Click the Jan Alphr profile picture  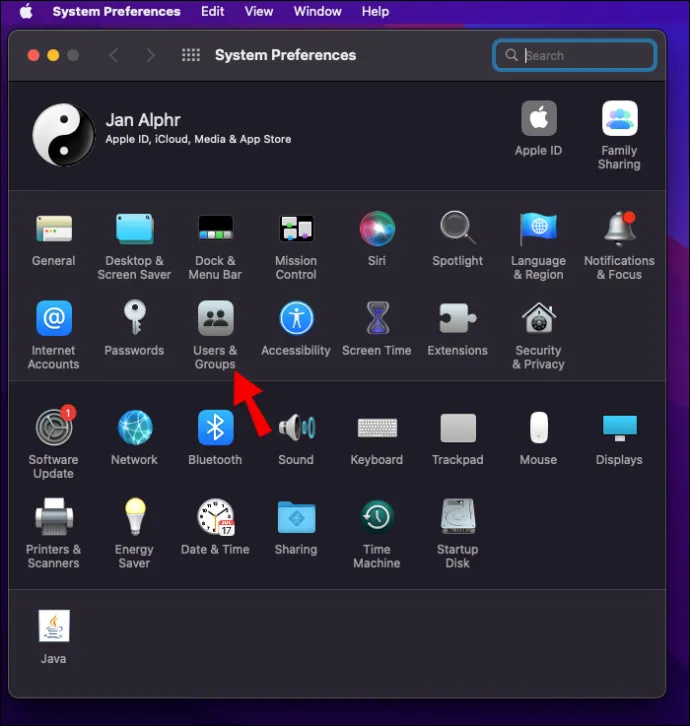63,135
